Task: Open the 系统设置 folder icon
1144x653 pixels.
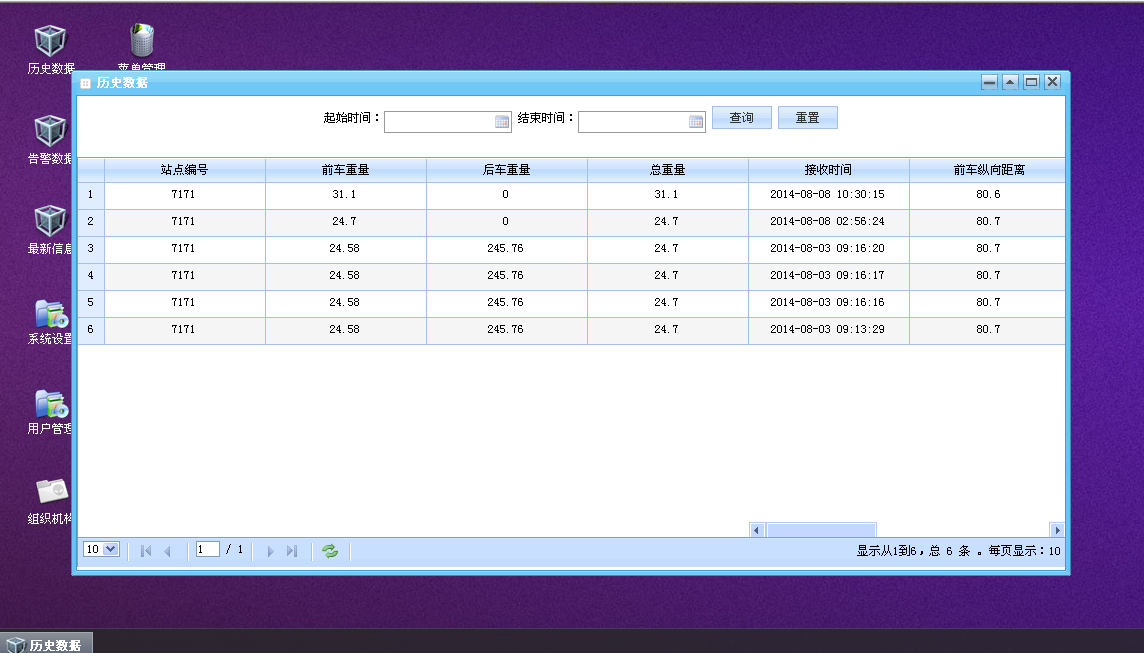Action: (x=50, y=314)
